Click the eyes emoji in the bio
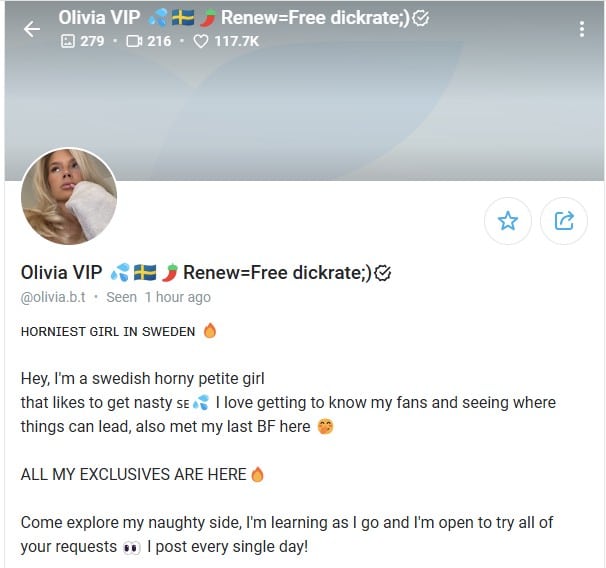The width and height of the screenshot is (606, 568). pyautogui.click(x=132, y=548)
